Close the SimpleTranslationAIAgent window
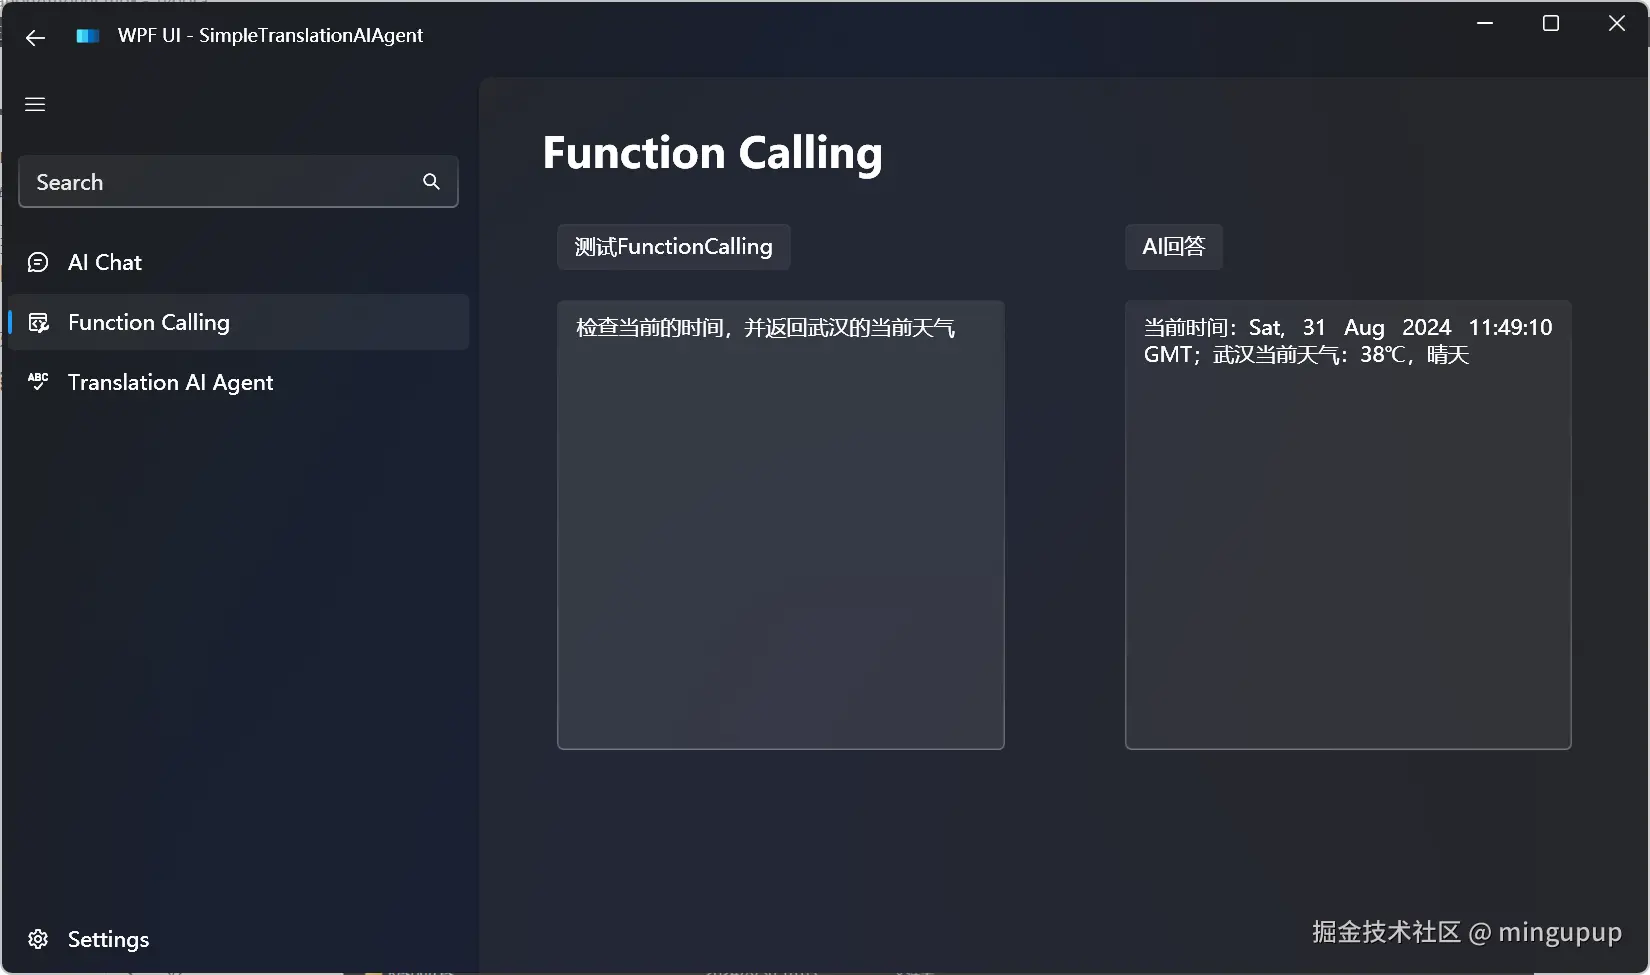This screenshot has width=1650, height=975. [x=1617, y=23]
